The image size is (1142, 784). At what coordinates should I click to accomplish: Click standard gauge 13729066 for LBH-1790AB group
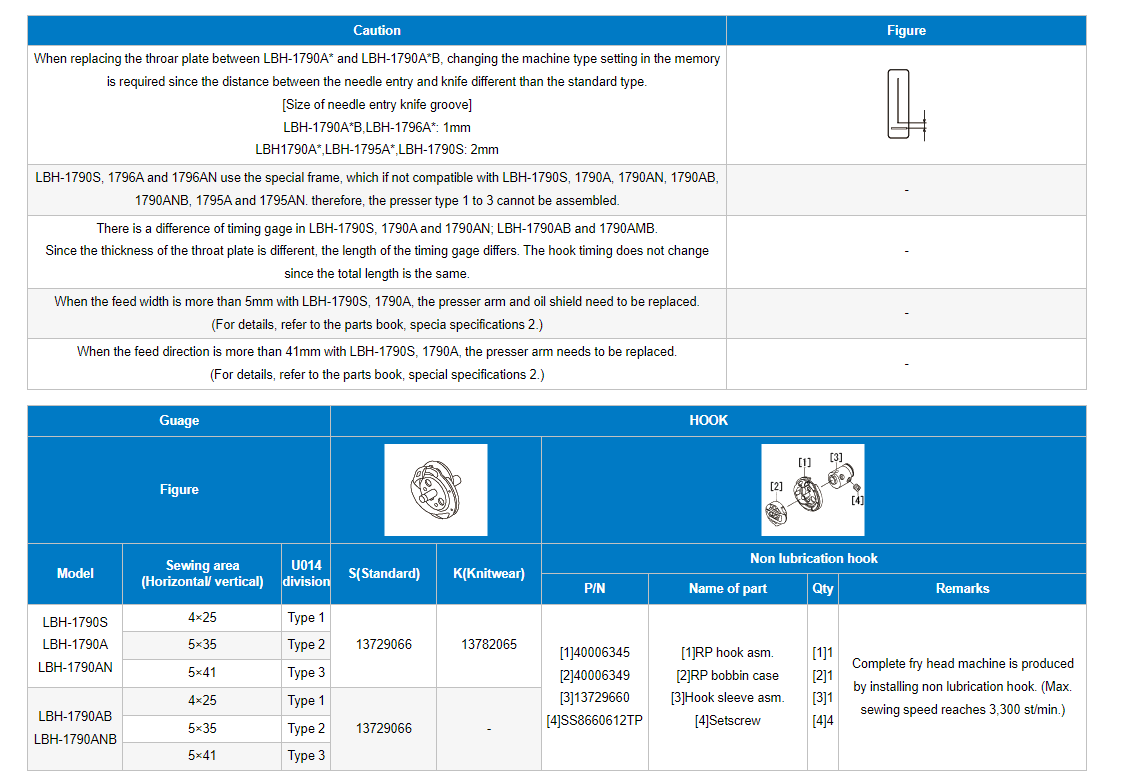point(384,729)
